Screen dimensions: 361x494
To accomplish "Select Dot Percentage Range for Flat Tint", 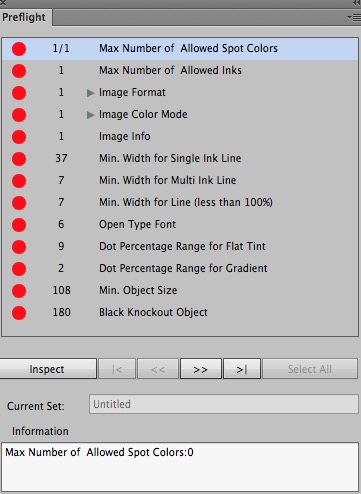I will coord(180,246).
